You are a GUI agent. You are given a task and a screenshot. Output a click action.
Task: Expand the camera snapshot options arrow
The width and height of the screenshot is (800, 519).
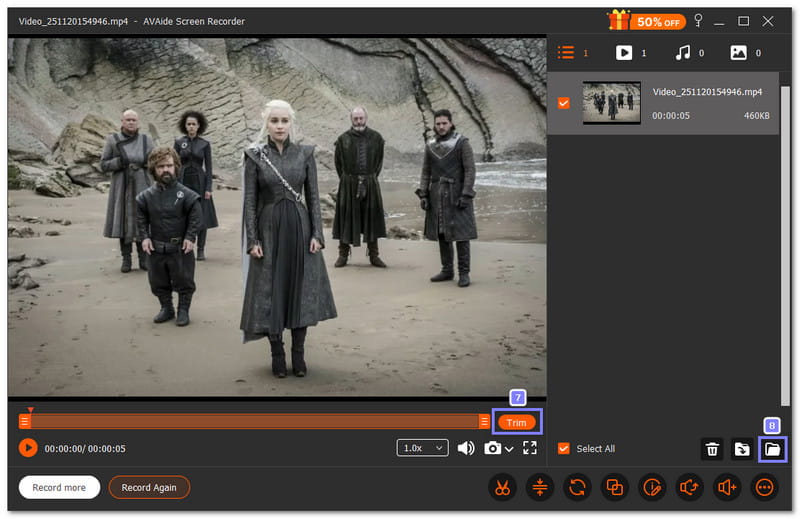click(x=509, y=449)
